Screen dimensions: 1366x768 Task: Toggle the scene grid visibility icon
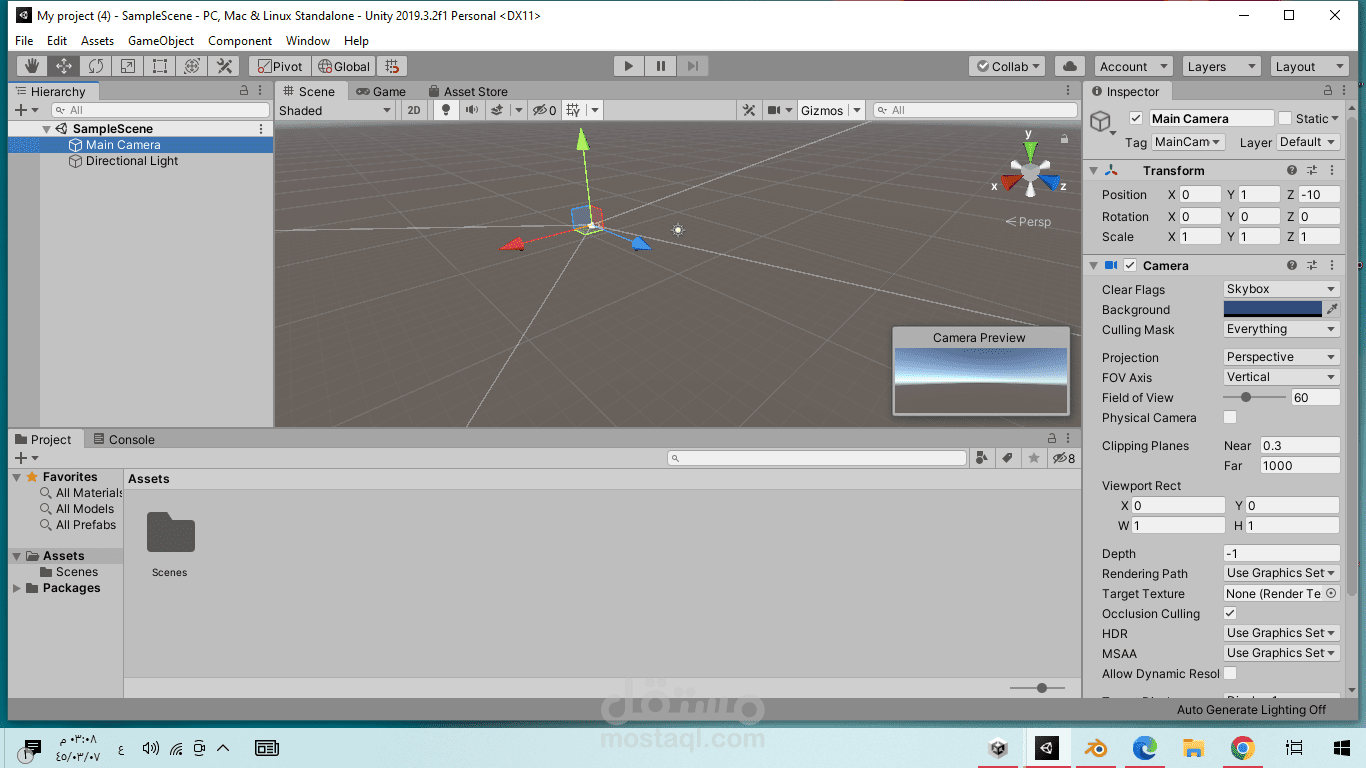pyautogui.click(x=573, y=110)
